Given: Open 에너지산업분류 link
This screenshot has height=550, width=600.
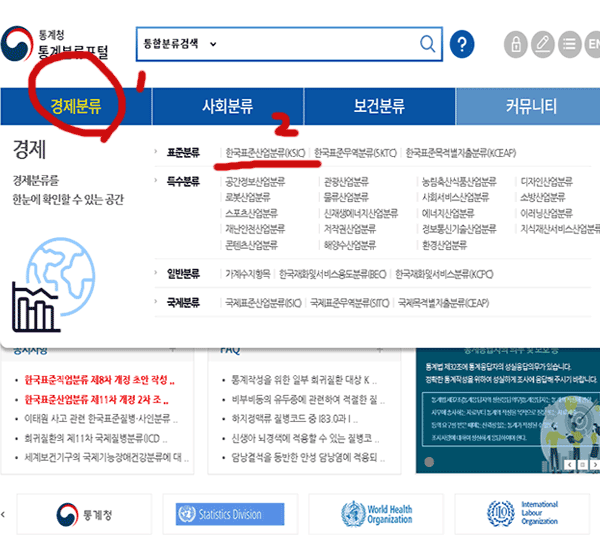Looking at the screenshot, I should [448, 213].
